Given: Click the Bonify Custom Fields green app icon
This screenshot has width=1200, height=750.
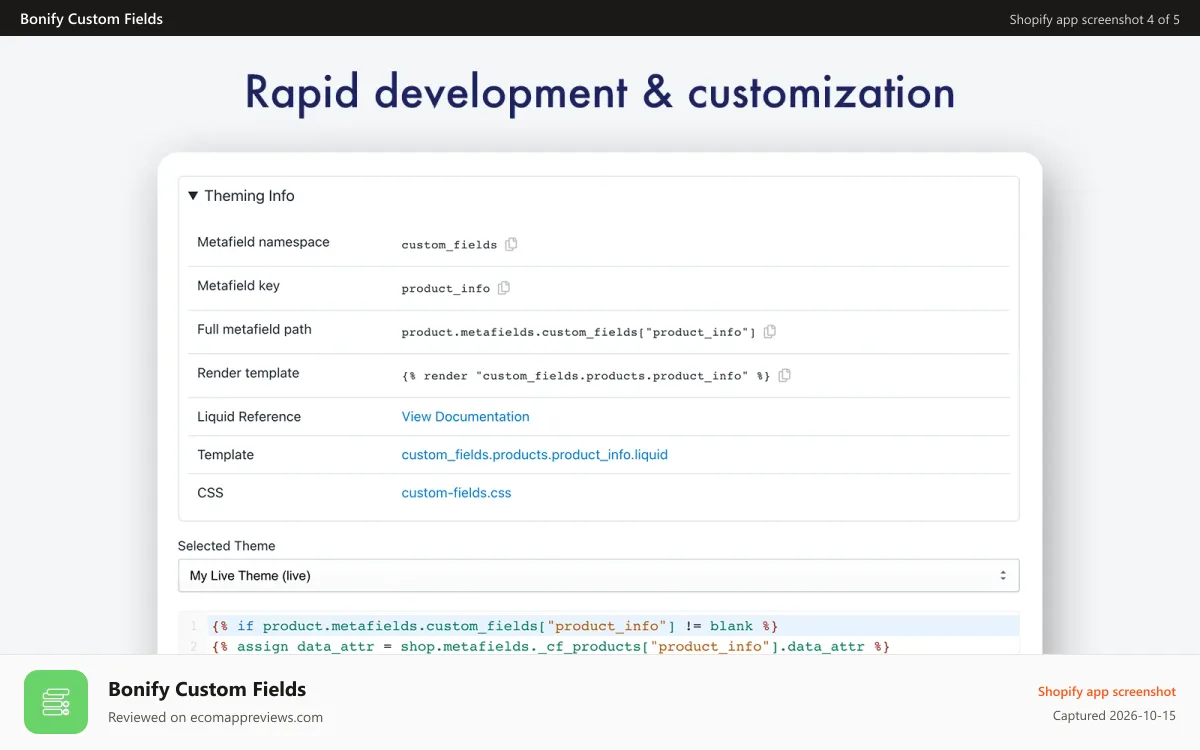Looking at the screenshot, I should (x=56, y=702).
